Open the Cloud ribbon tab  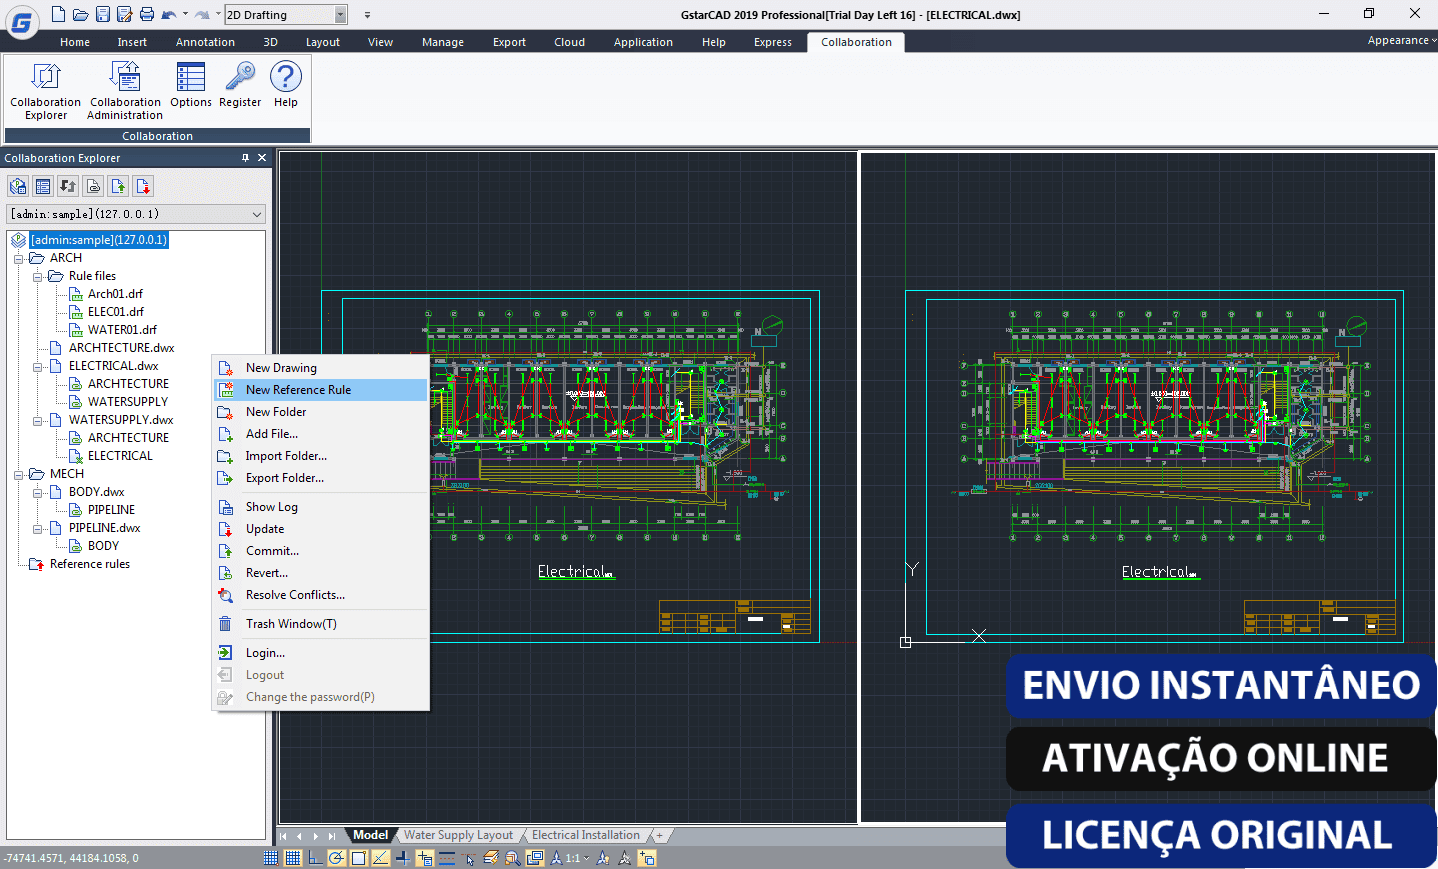570,42
